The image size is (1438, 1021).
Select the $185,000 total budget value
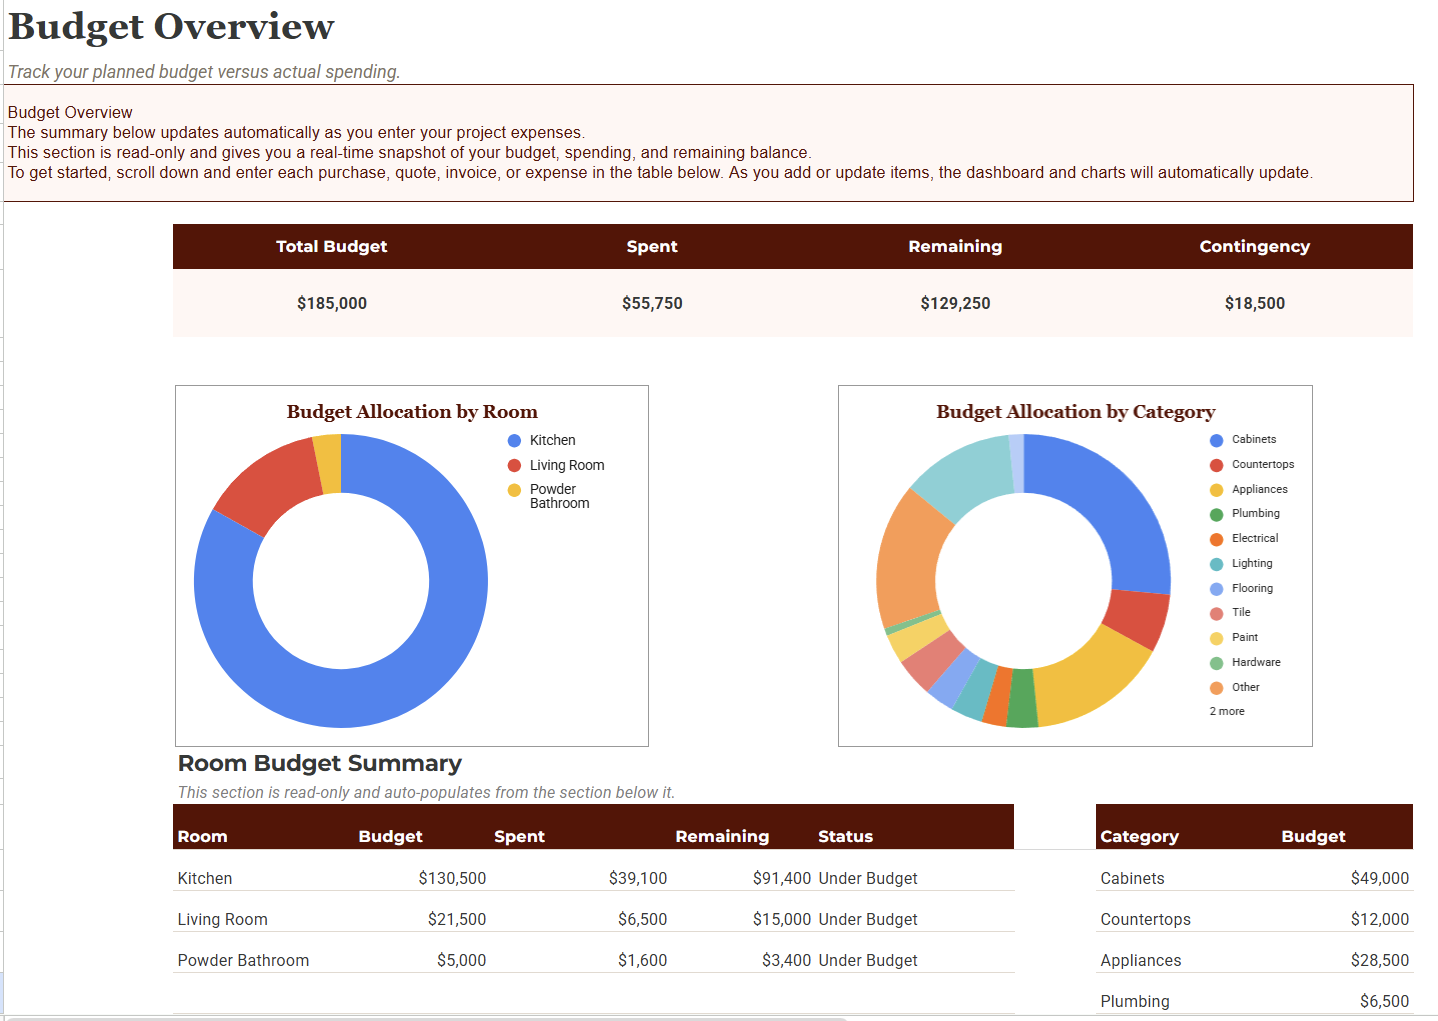332,303
